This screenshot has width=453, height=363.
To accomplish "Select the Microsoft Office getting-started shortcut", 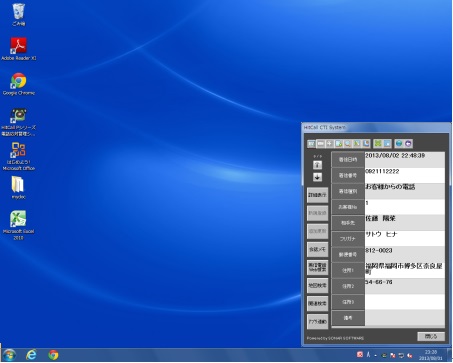I will [18, 156].
